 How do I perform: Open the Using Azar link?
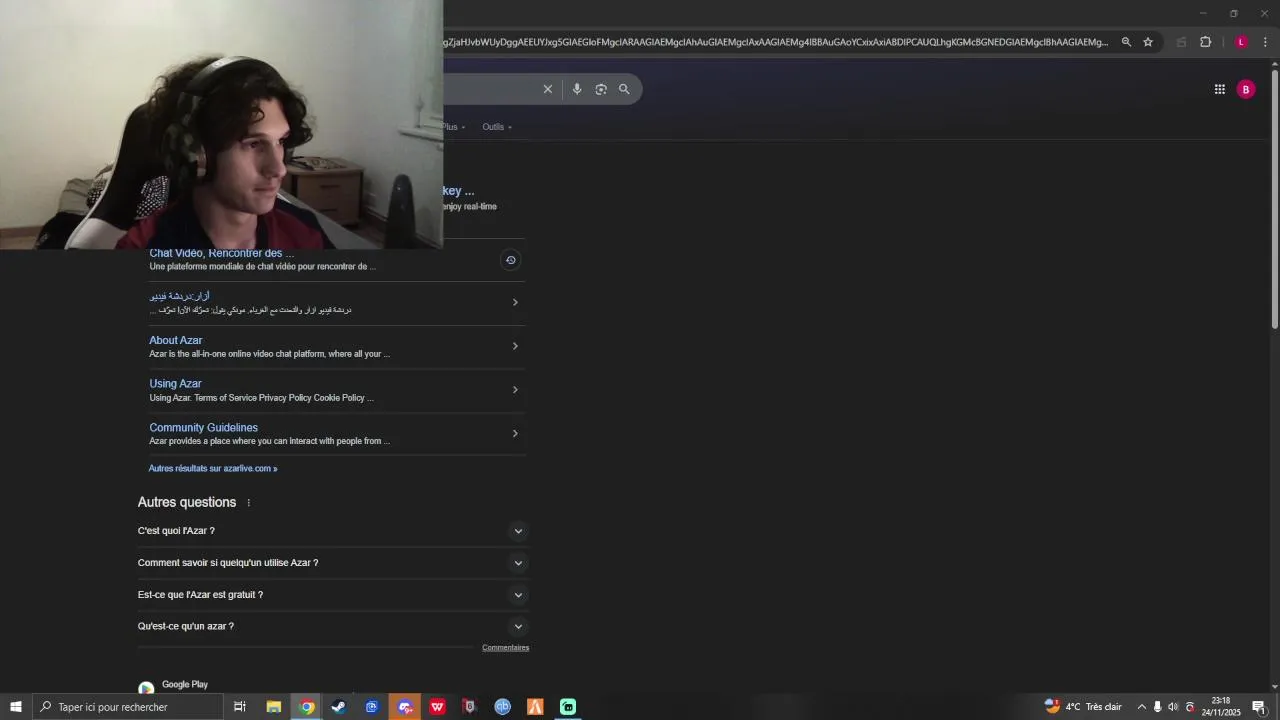pos(175,383)
